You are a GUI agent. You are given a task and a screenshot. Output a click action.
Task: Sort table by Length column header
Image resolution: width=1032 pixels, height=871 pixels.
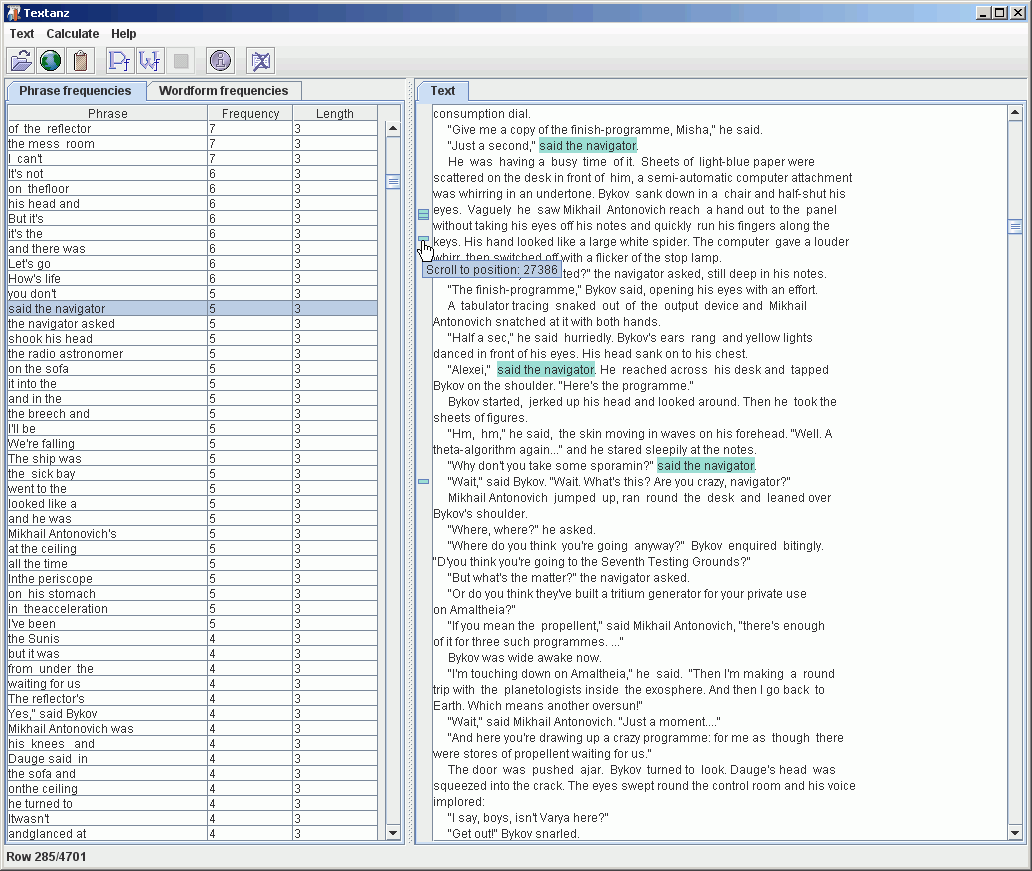point(334,113)
